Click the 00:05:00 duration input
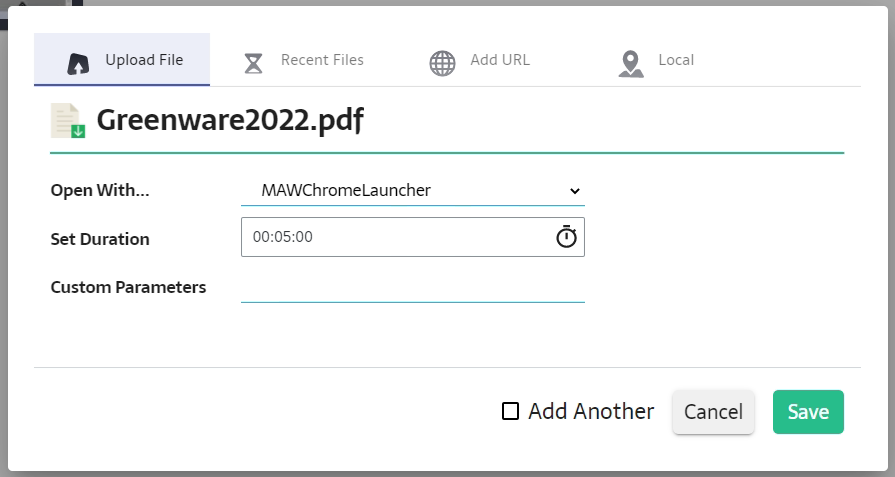The image size is (895, 477). point(395,238)
